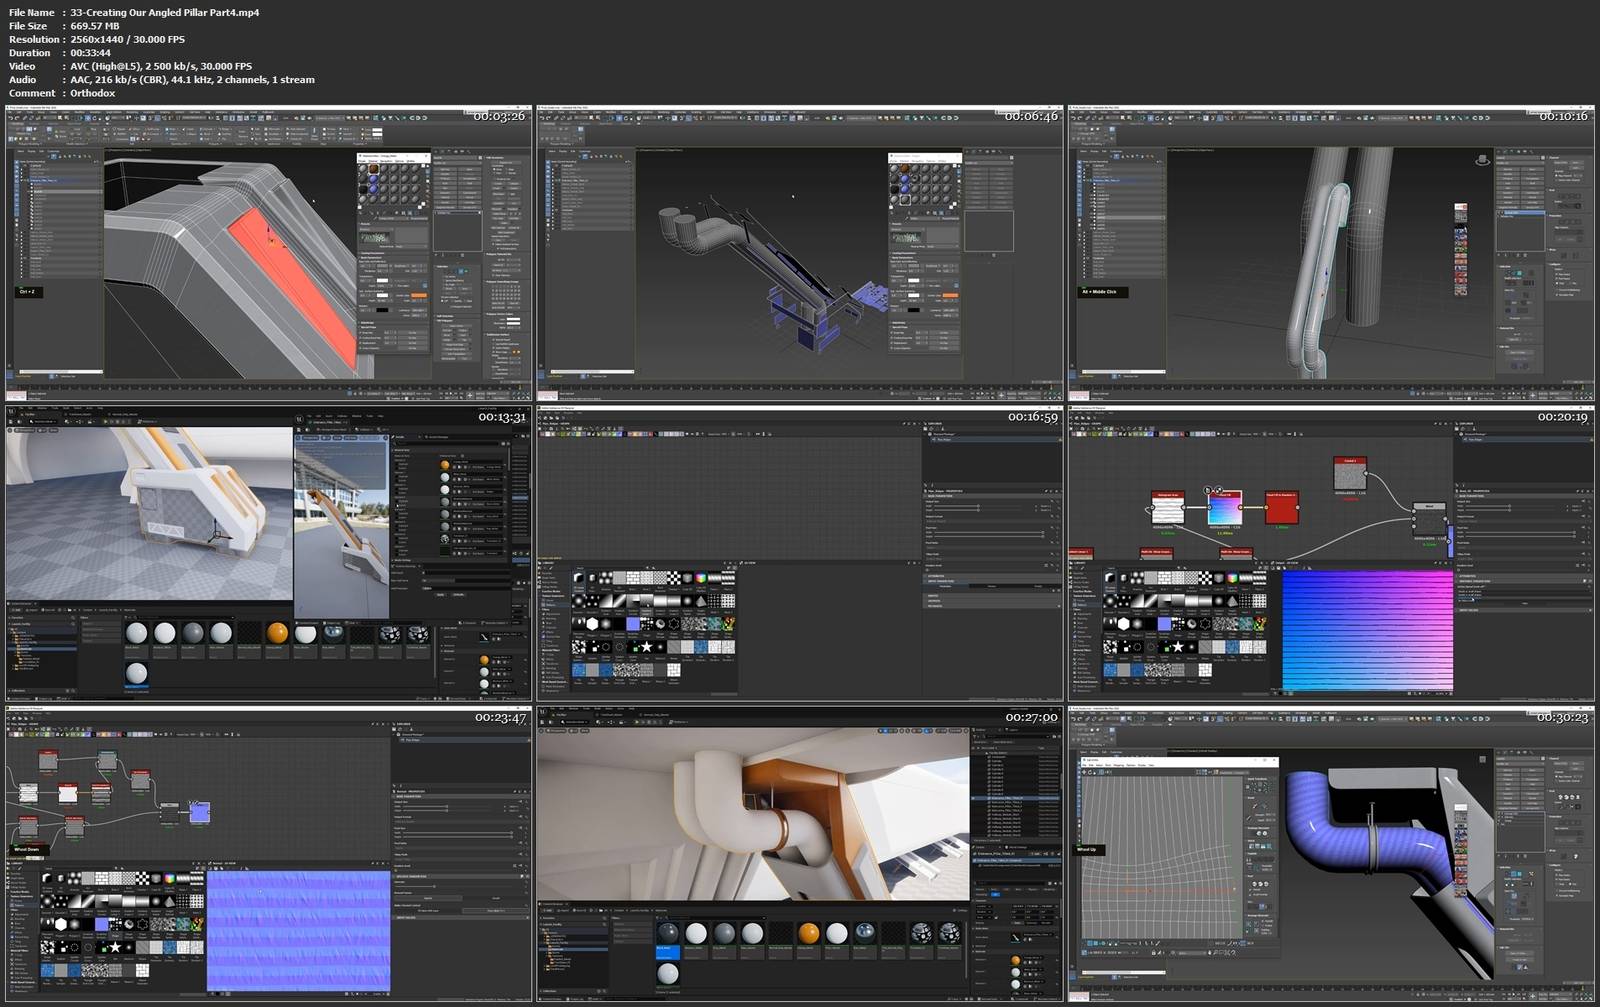1600x1007 pixels.
Task: Open the video frame stamped 00:27:00
Action: click(x=800, y=854)
